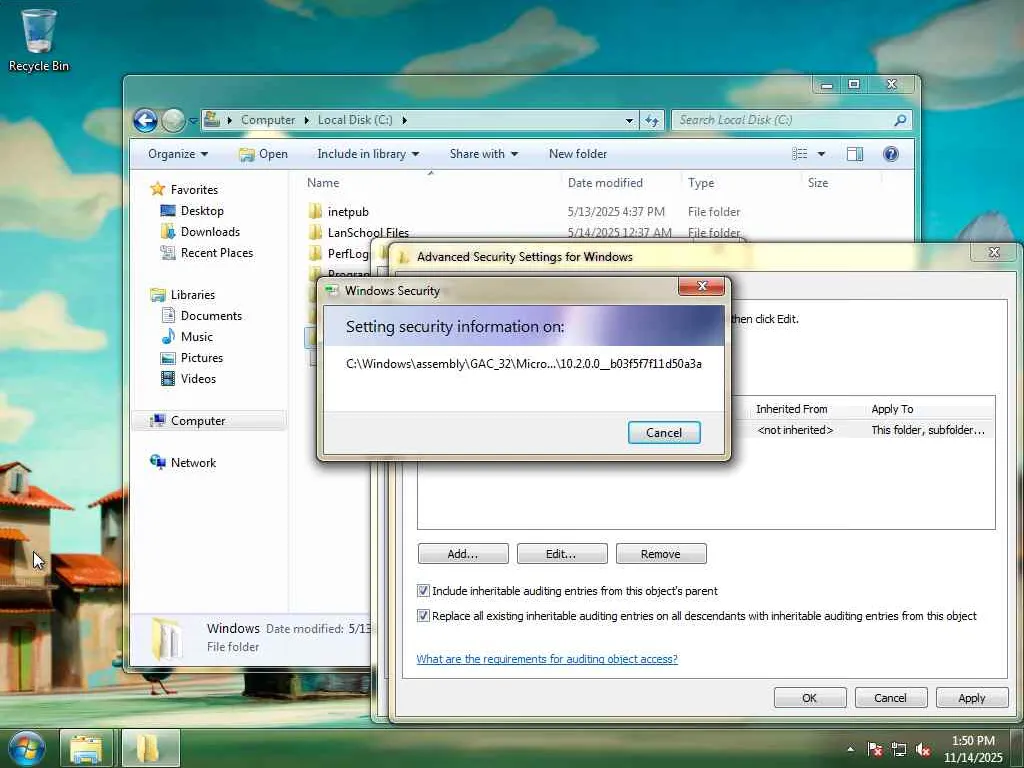The height and width of the screenshot is (768, 1024).
Task: Select the PerfLog folder icon
Action: (x=315, y=253)
